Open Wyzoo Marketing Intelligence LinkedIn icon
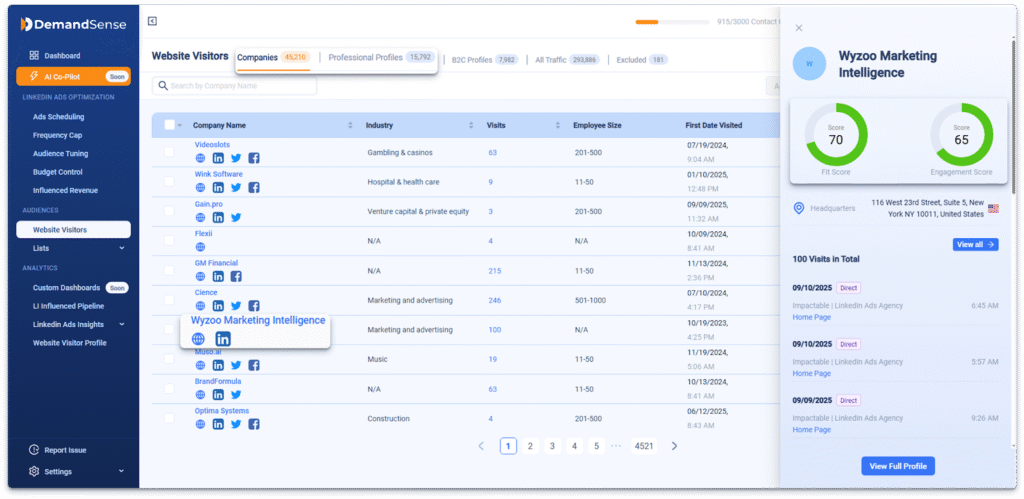Viewport: 1024px width, 499px height. 223,339
